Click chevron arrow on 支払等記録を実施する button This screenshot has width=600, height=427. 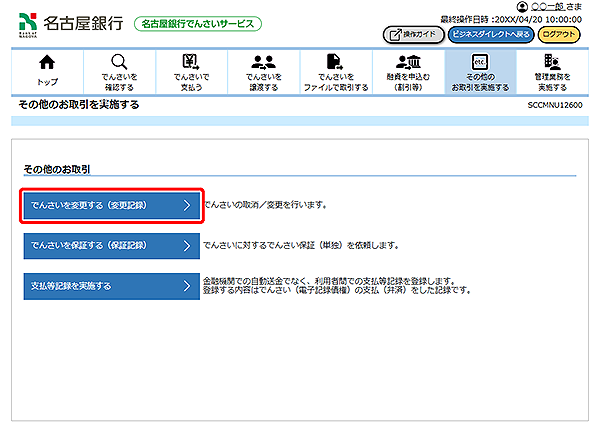tap(186, 286)
